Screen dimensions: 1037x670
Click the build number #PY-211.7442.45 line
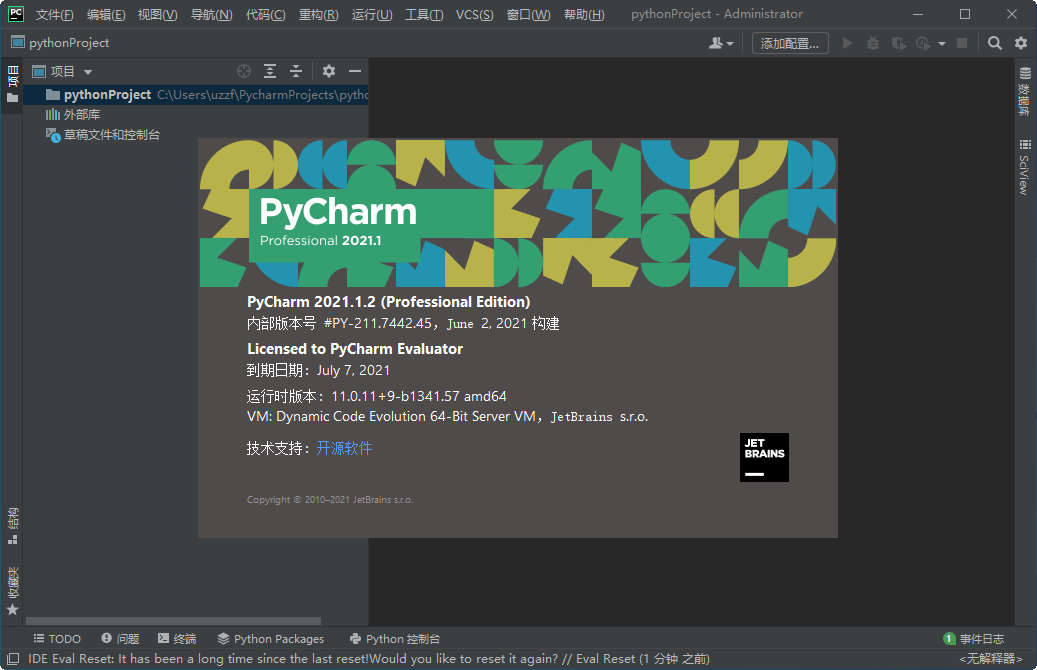tap(403, 323)
